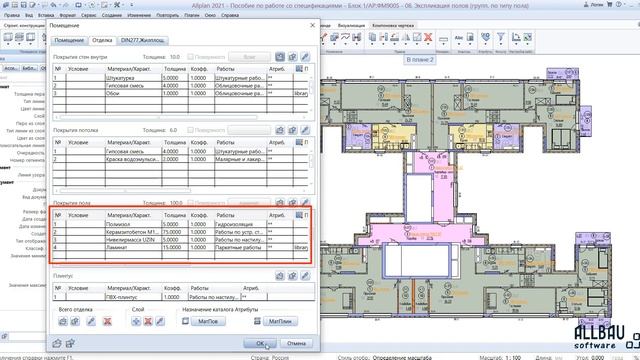Expand dropdown under the Abc label tool
The height and width of the screenshot is (360, 640).
point(459,44)
